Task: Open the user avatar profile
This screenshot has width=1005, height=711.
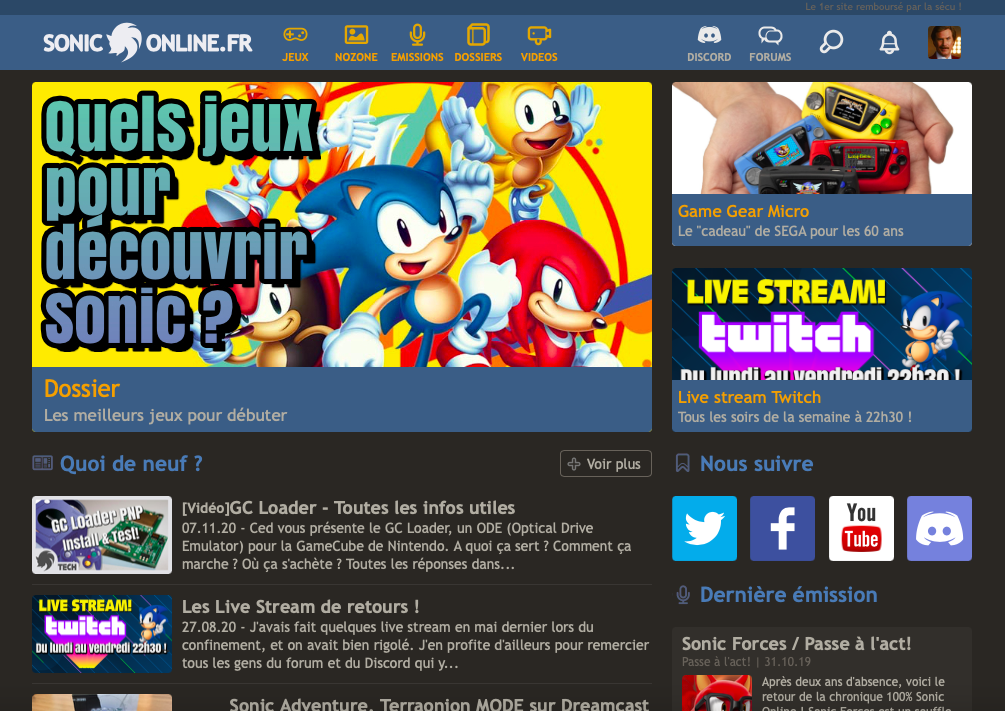Action: [x=944, y=42]
